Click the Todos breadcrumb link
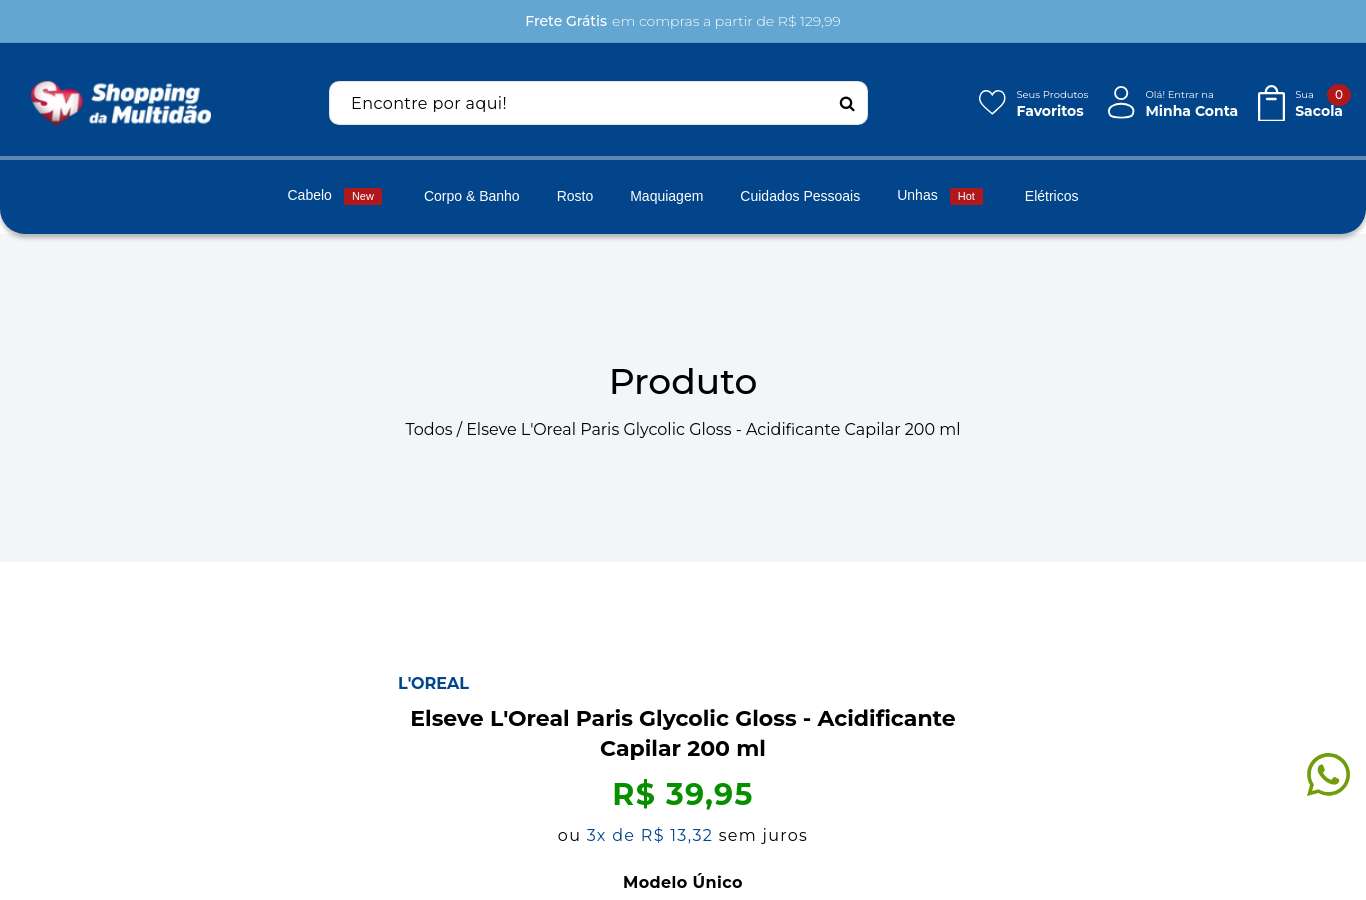 429,429
